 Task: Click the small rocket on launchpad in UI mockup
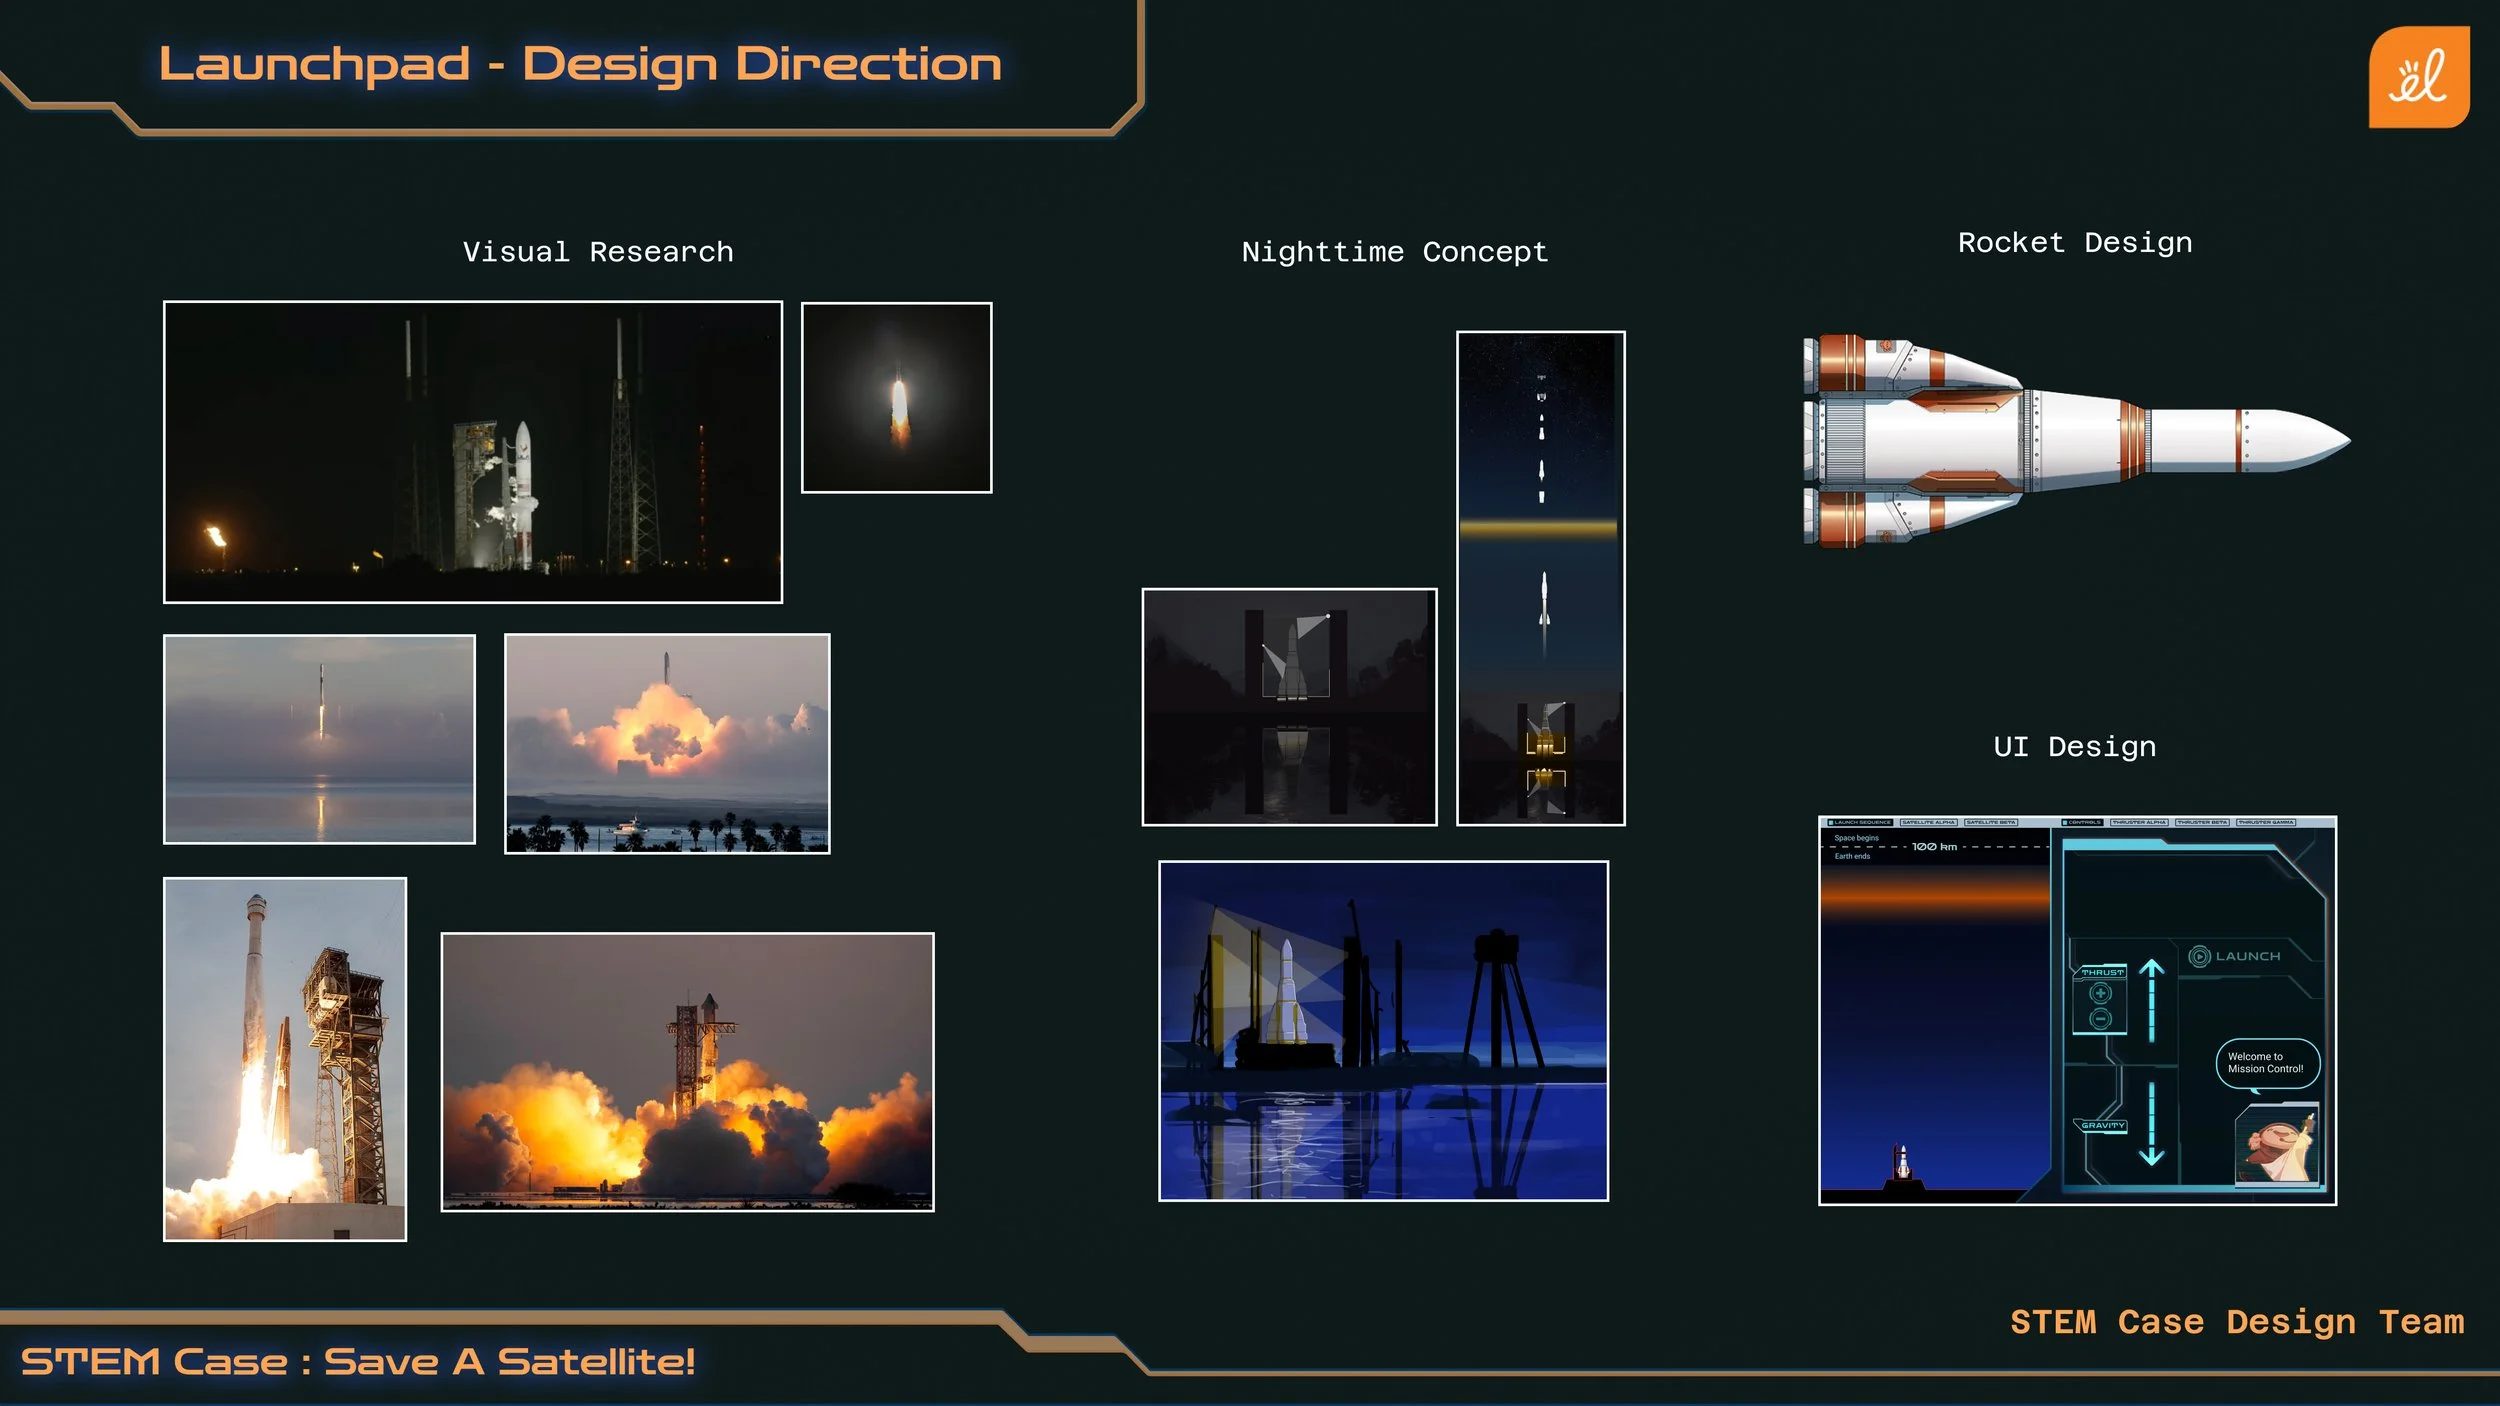click(1903, 1163)
